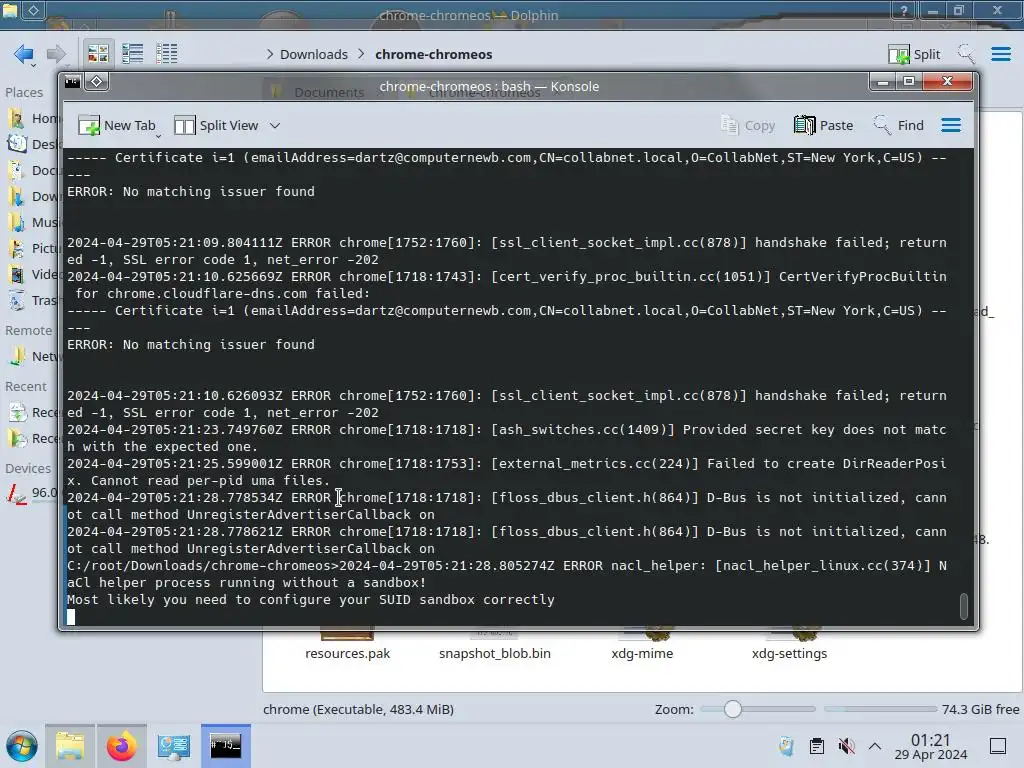Open clipboard tray icon

[816, 746]
